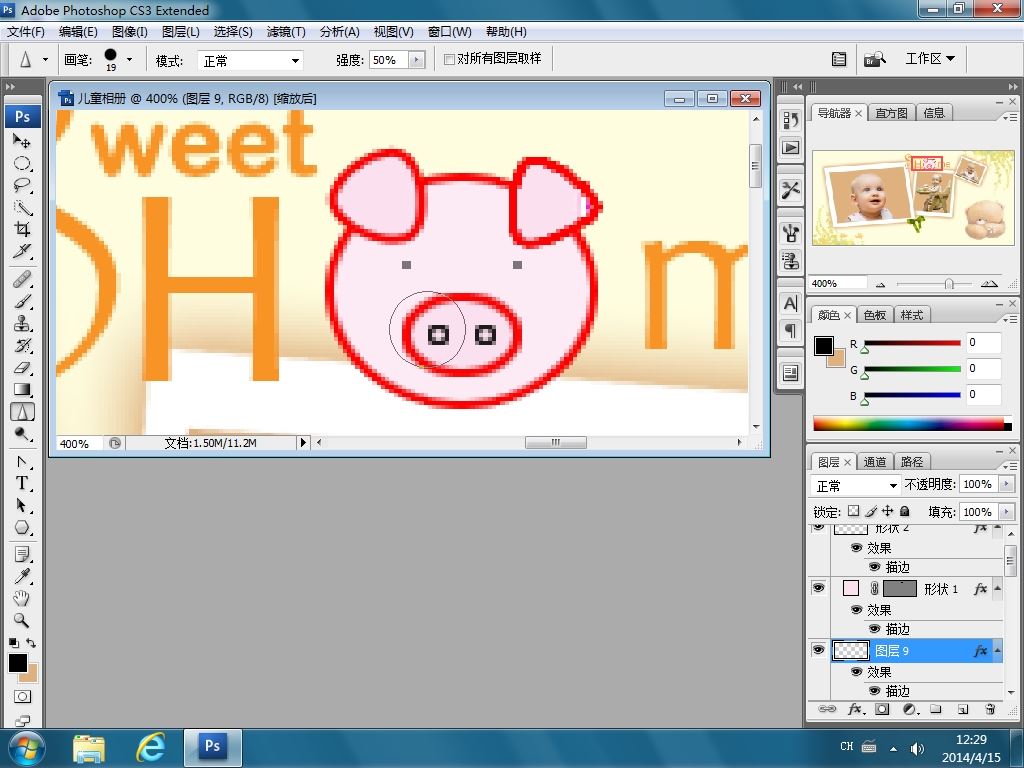Launch Adobe Bridge from options bar
Screen dimensions: 1024x768
pos(874,59)
